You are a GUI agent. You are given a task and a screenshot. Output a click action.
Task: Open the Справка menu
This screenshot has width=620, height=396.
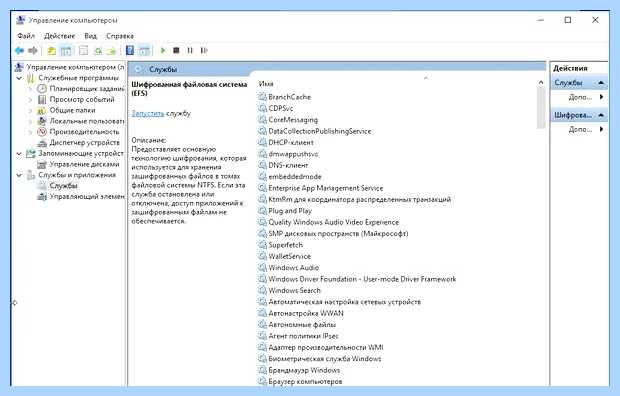point(120,36)
